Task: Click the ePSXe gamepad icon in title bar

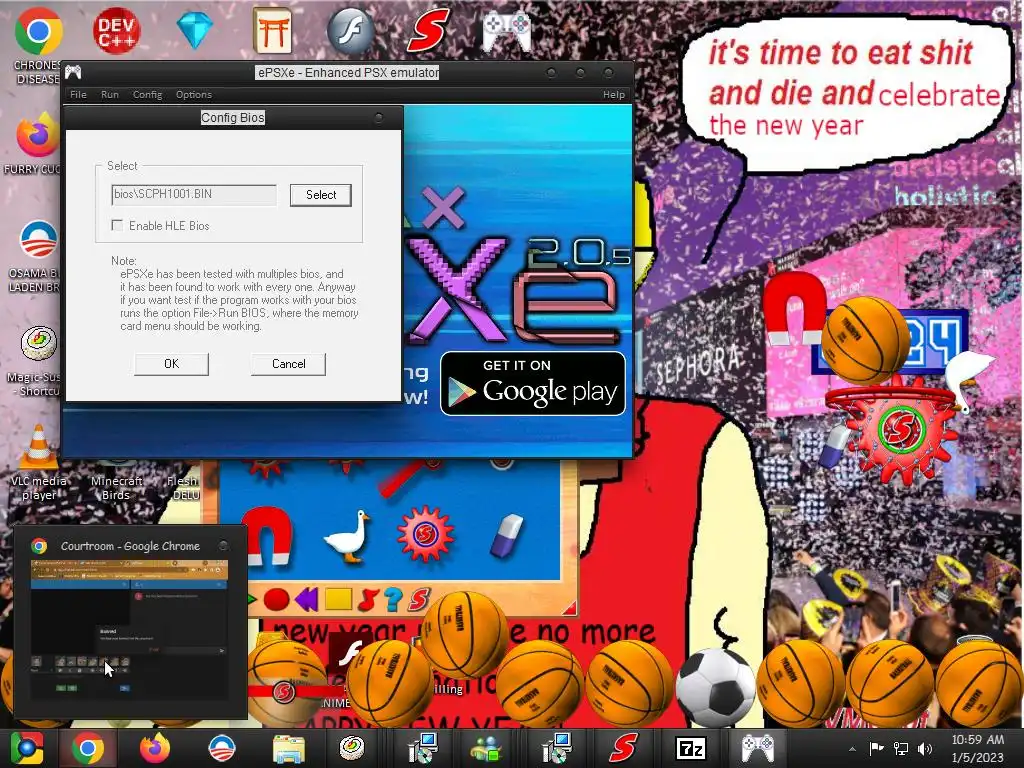Action: [x=74, y=72]
